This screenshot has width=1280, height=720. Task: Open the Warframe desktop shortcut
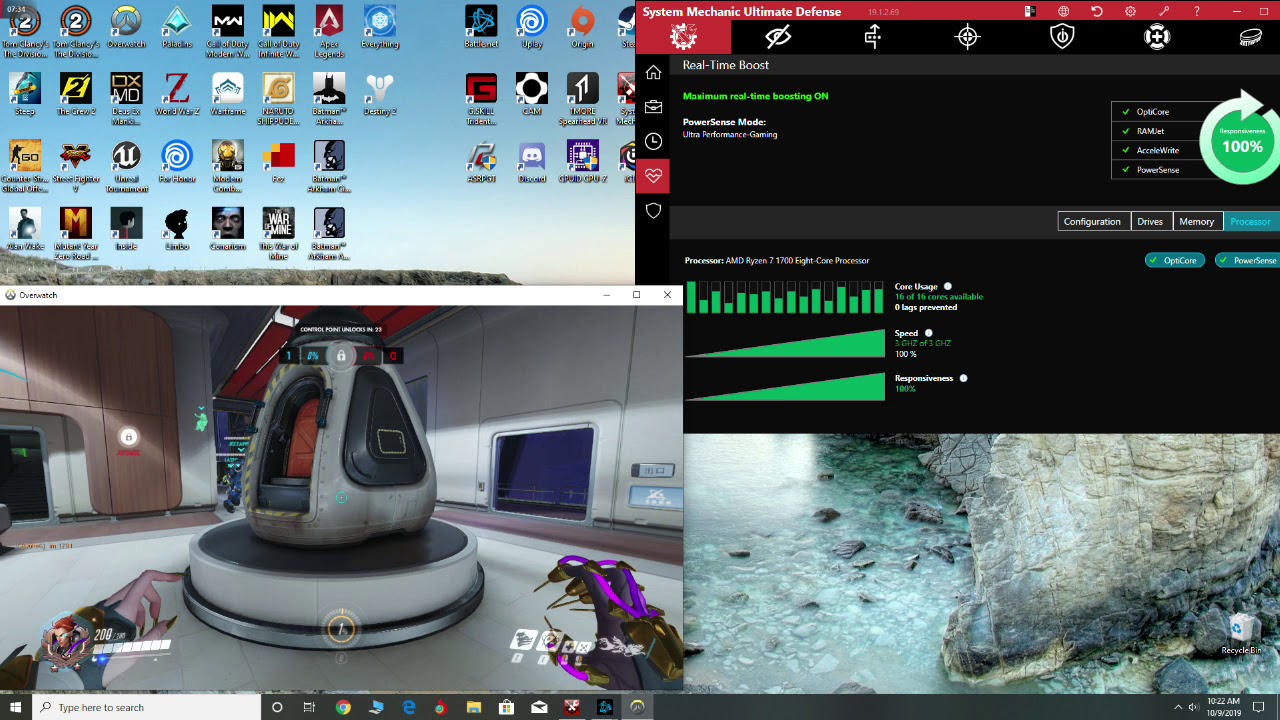pos(228,94)
